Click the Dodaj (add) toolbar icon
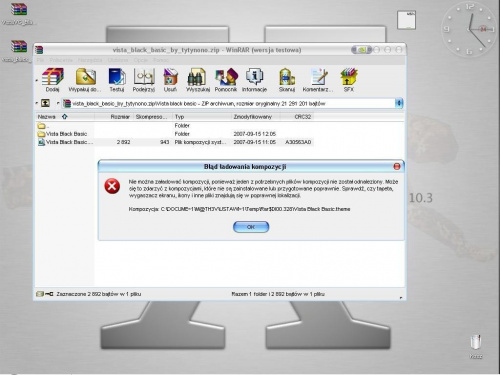This screenshot has width=500, height=375. 53,80
